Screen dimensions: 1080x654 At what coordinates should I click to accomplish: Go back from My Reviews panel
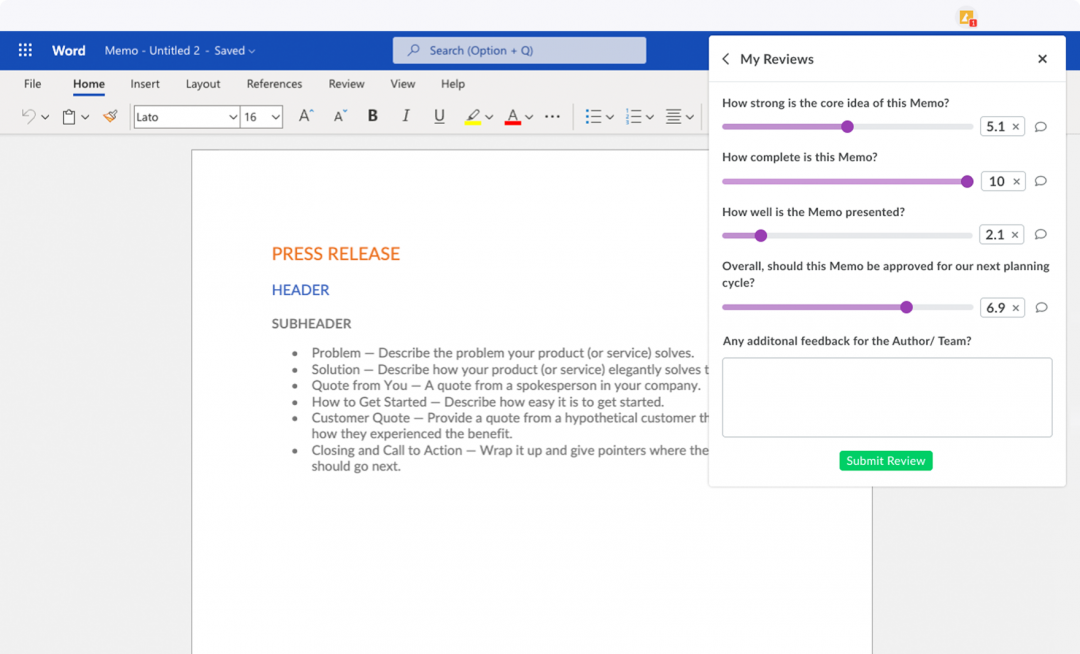tap(725, 59)
